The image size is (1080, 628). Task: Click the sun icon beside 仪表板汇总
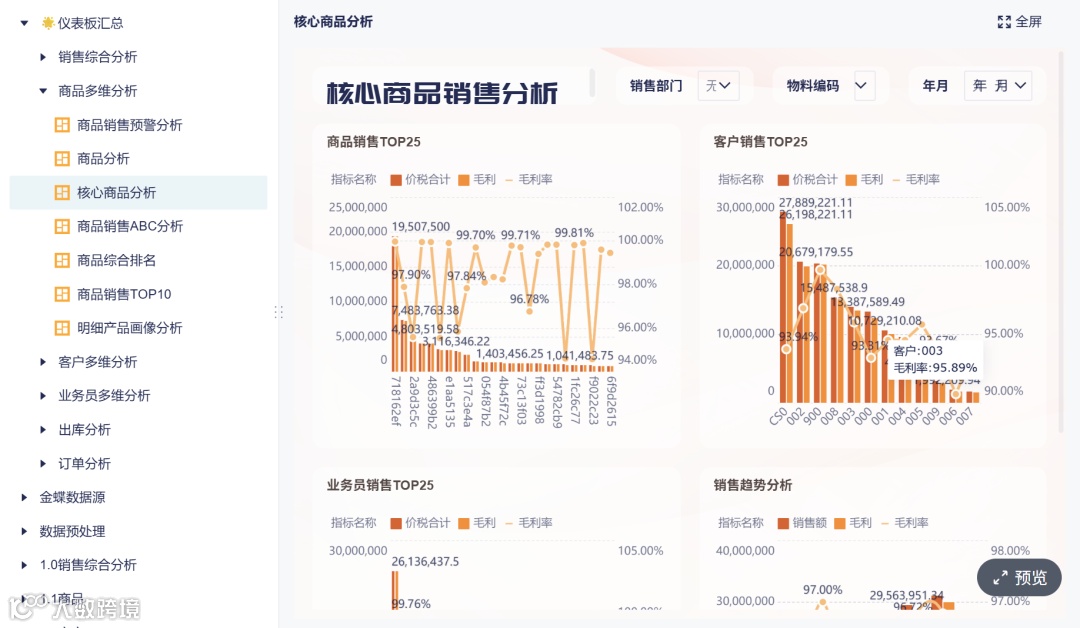point(48,23)
